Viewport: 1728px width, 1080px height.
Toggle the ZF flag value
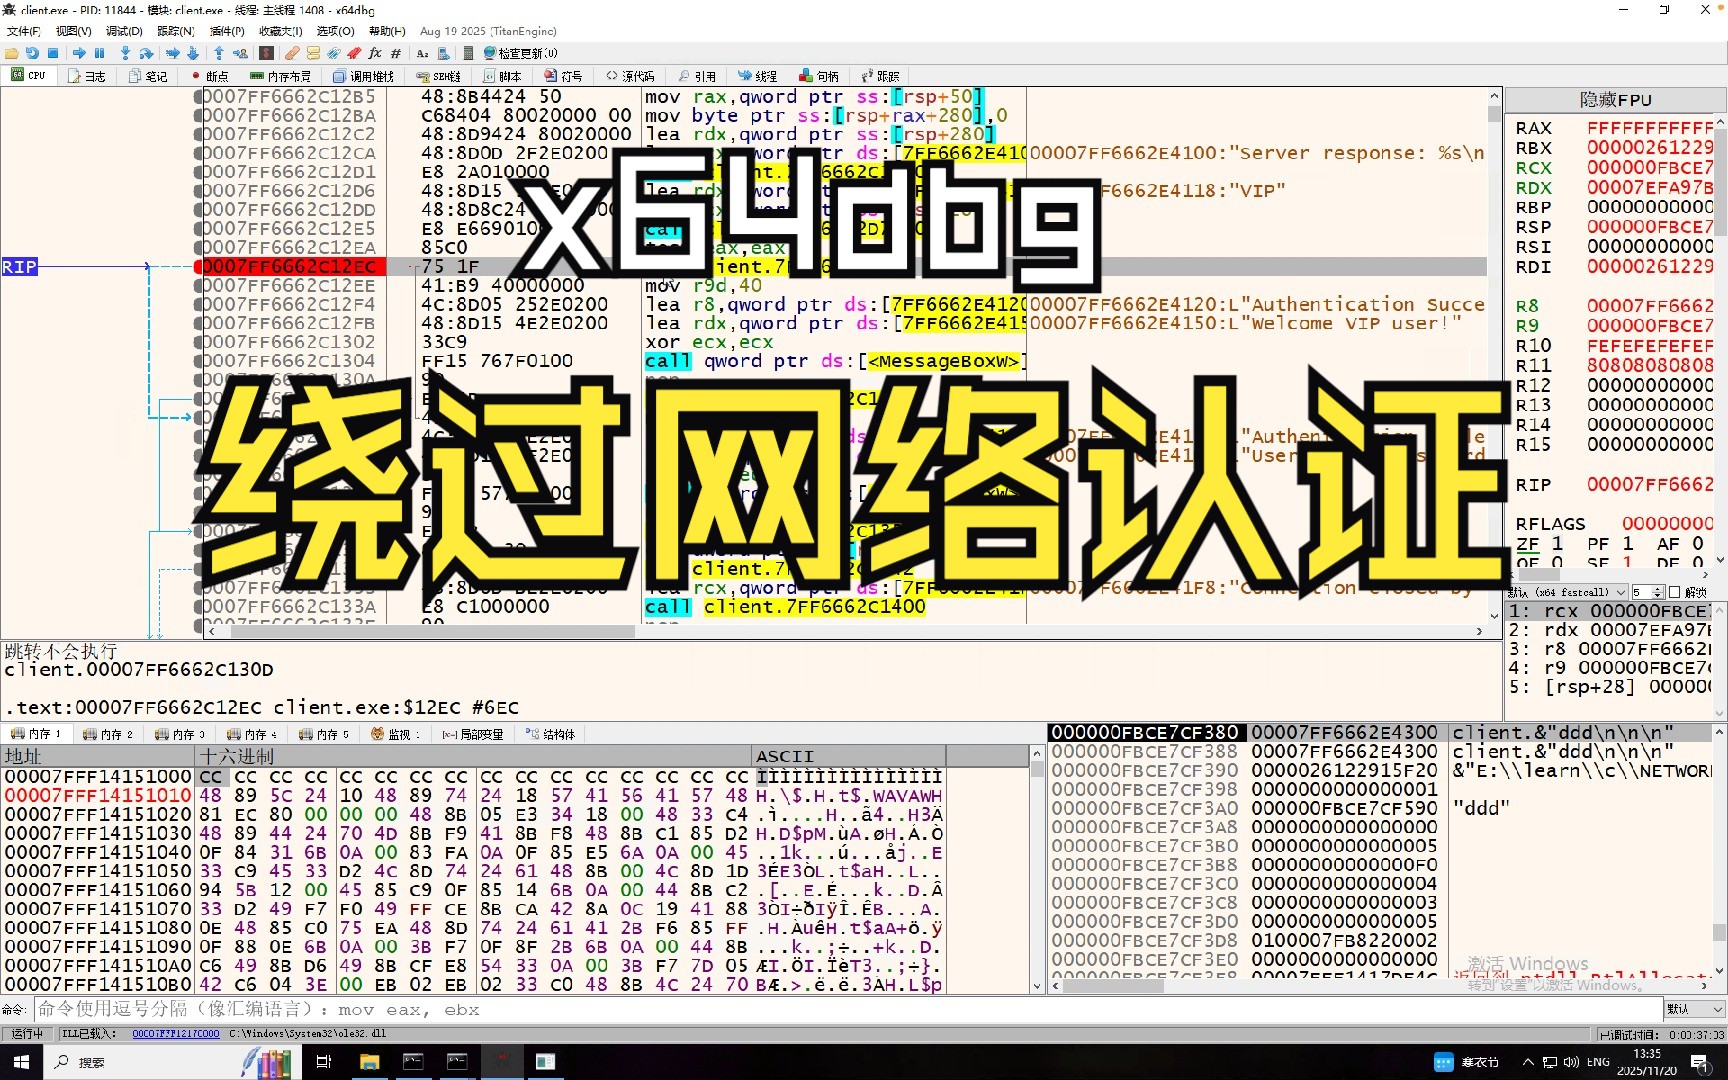pyautogui.click(x=1557, y=543)
